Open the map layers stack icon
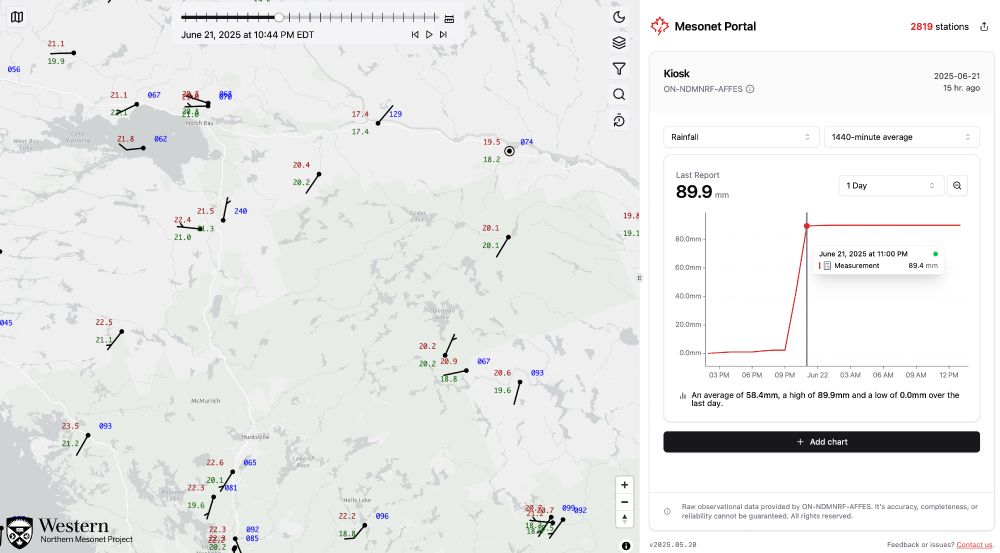The height and width of the screenshot is (553, 1000). click(x=619, y=43)
